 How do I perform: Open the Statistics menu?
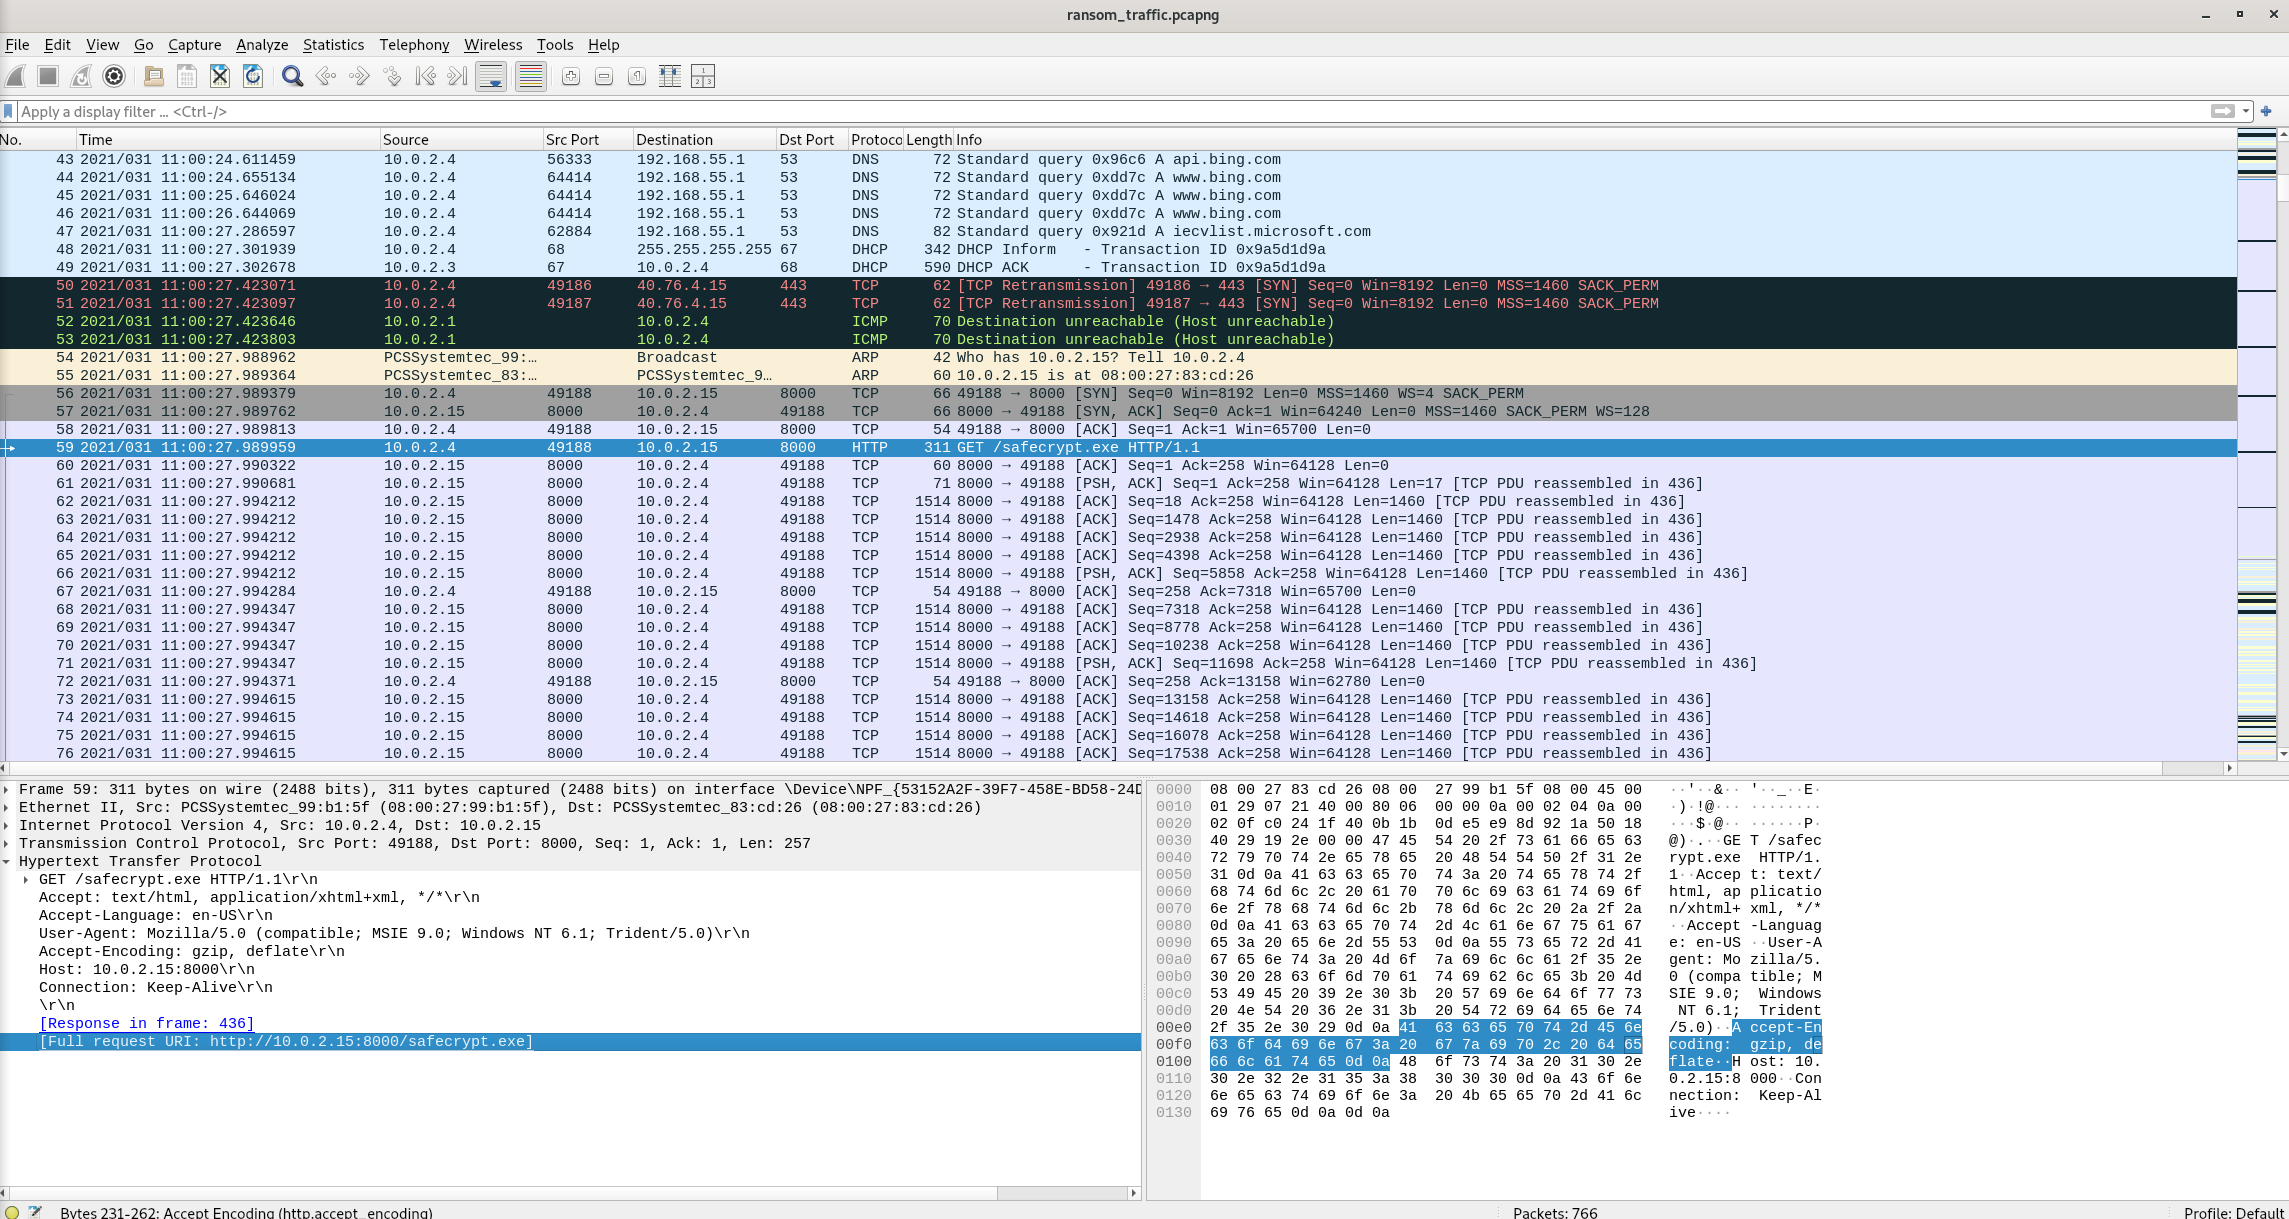pos(333,44)
